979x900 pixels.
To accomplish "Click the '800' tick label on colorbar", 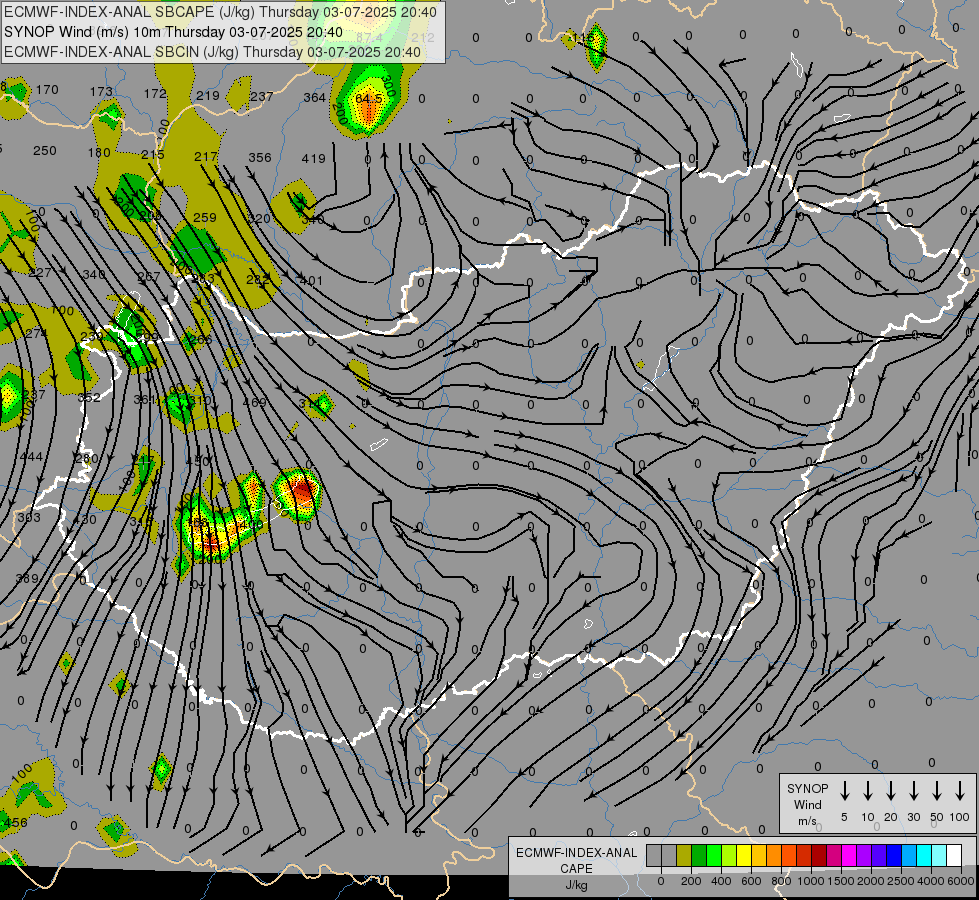I will point(781,881).
